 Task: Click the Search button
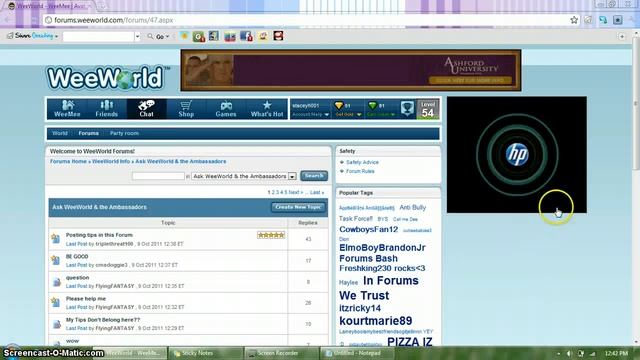[x=314, y=176]
